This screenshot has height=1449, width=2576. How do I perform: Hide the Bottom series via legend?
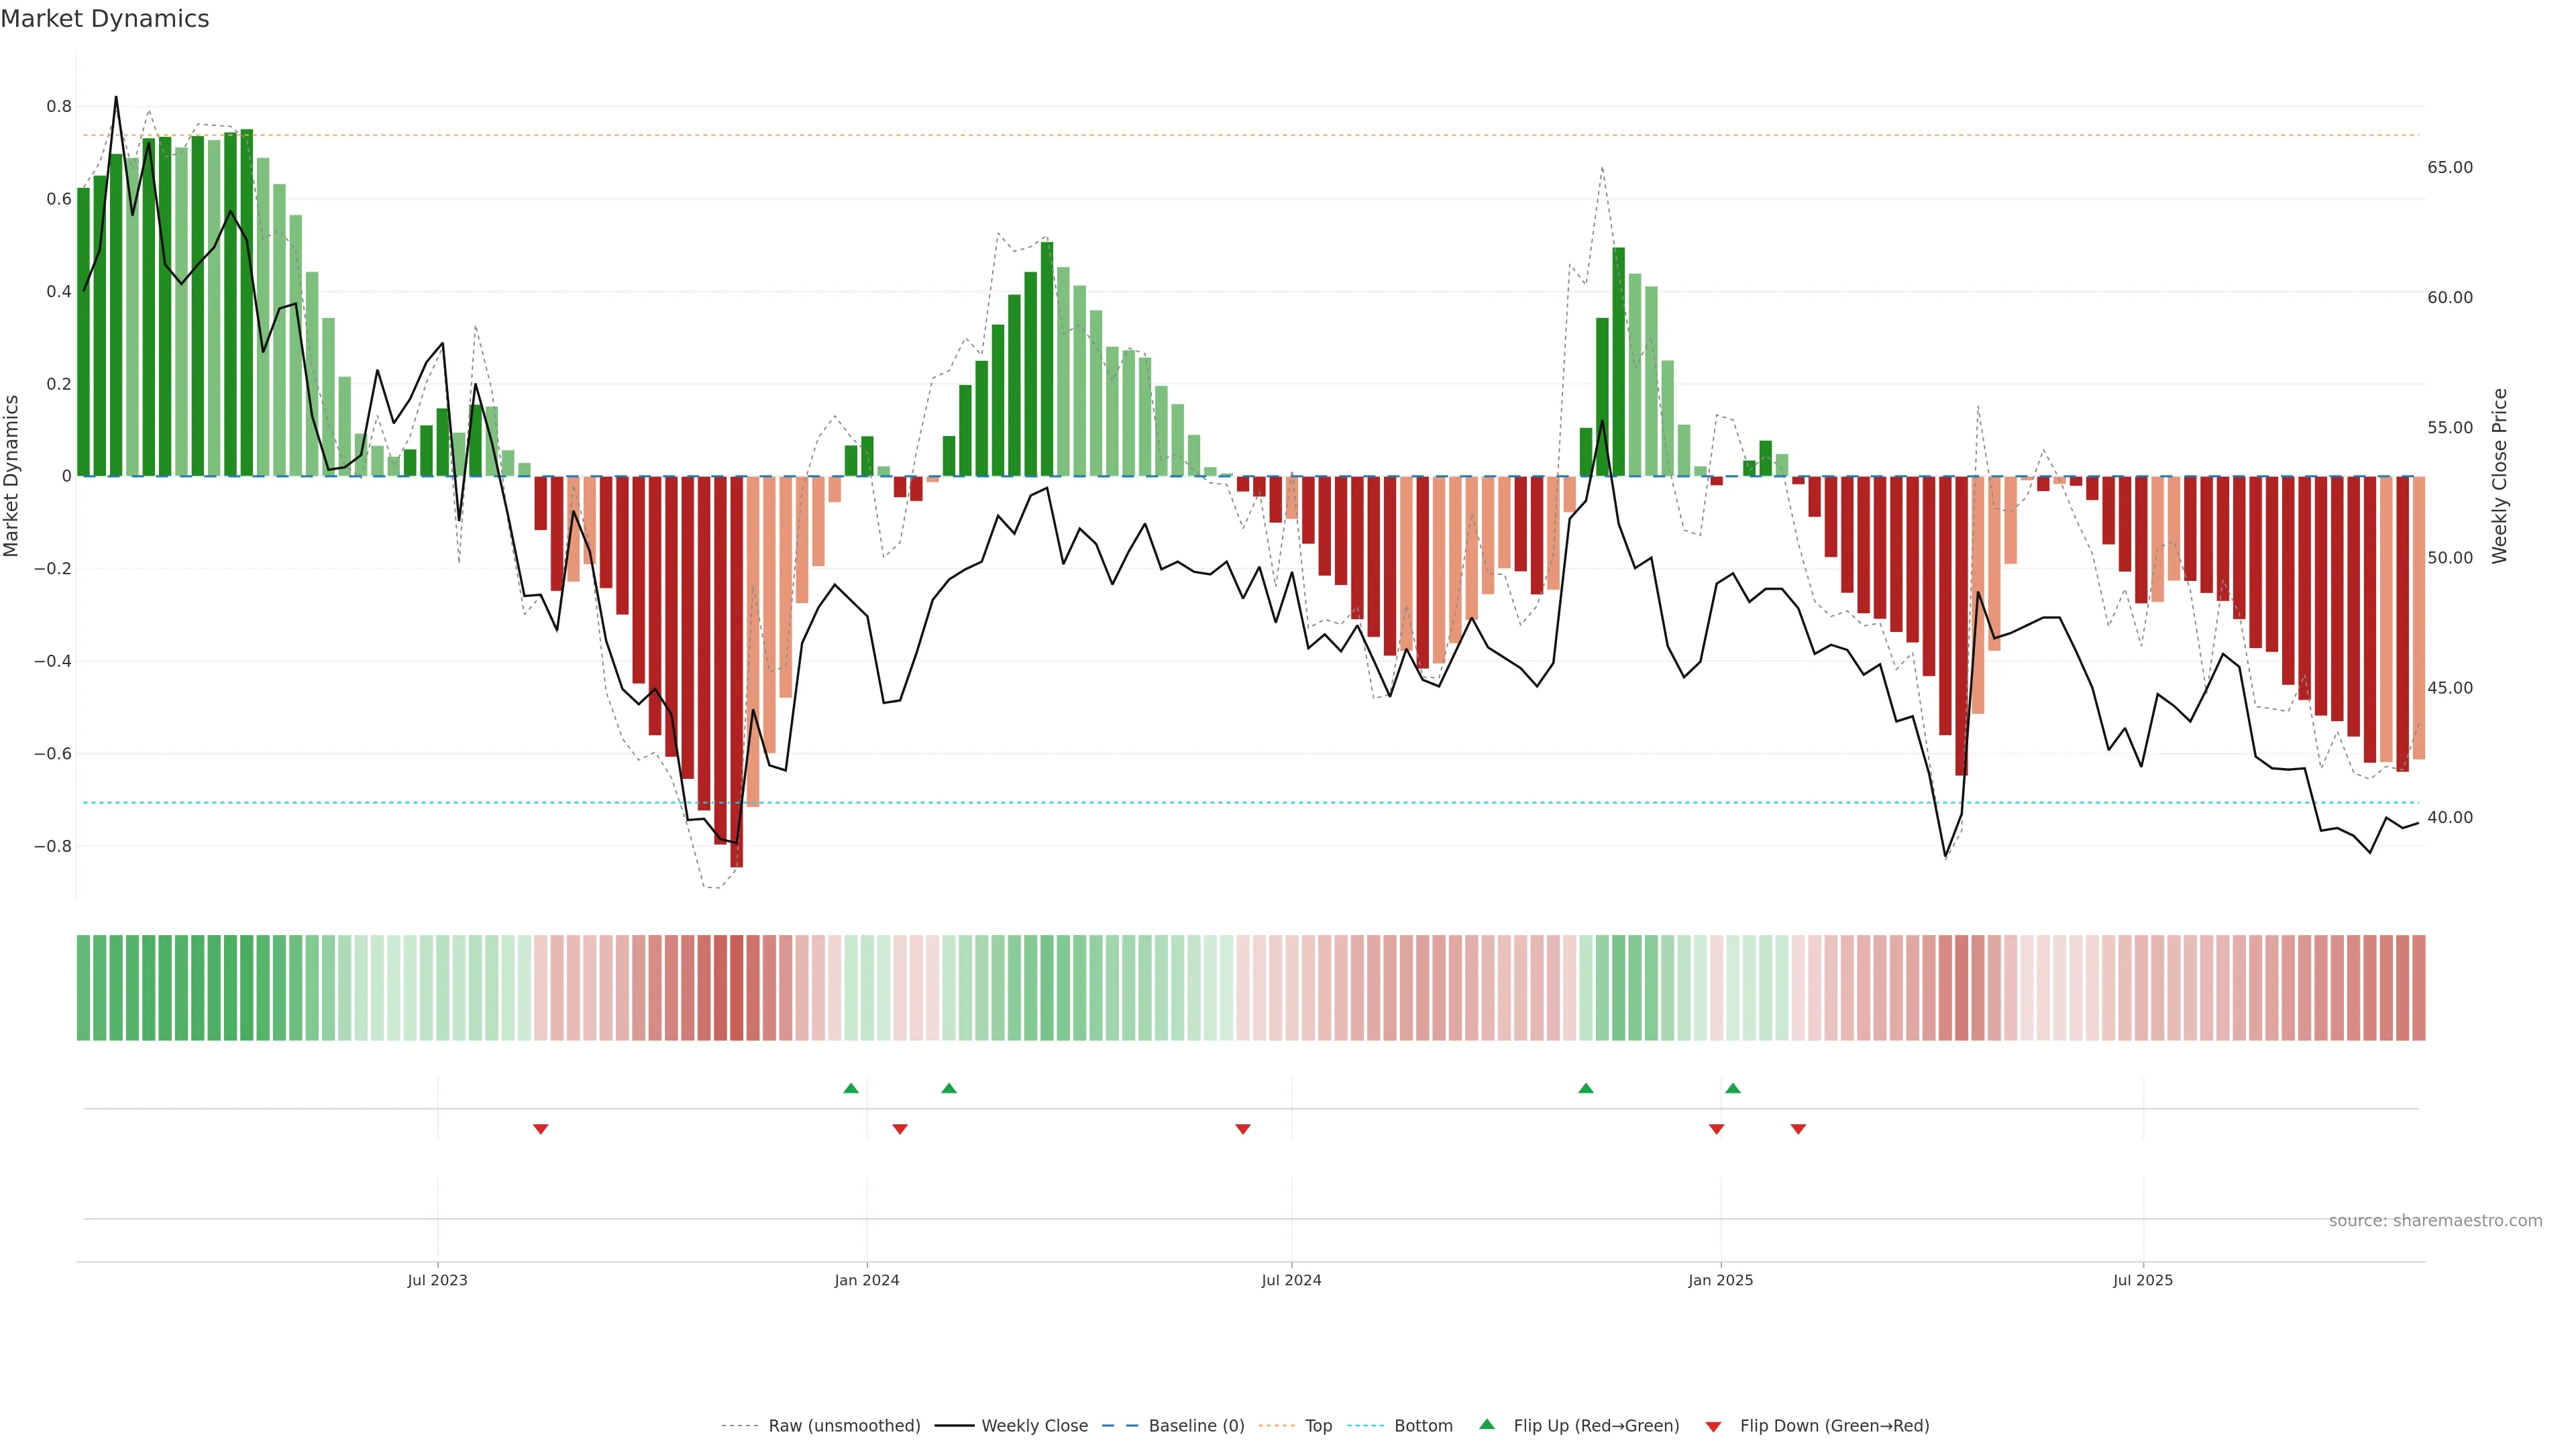click(x=1423, y=1426)
